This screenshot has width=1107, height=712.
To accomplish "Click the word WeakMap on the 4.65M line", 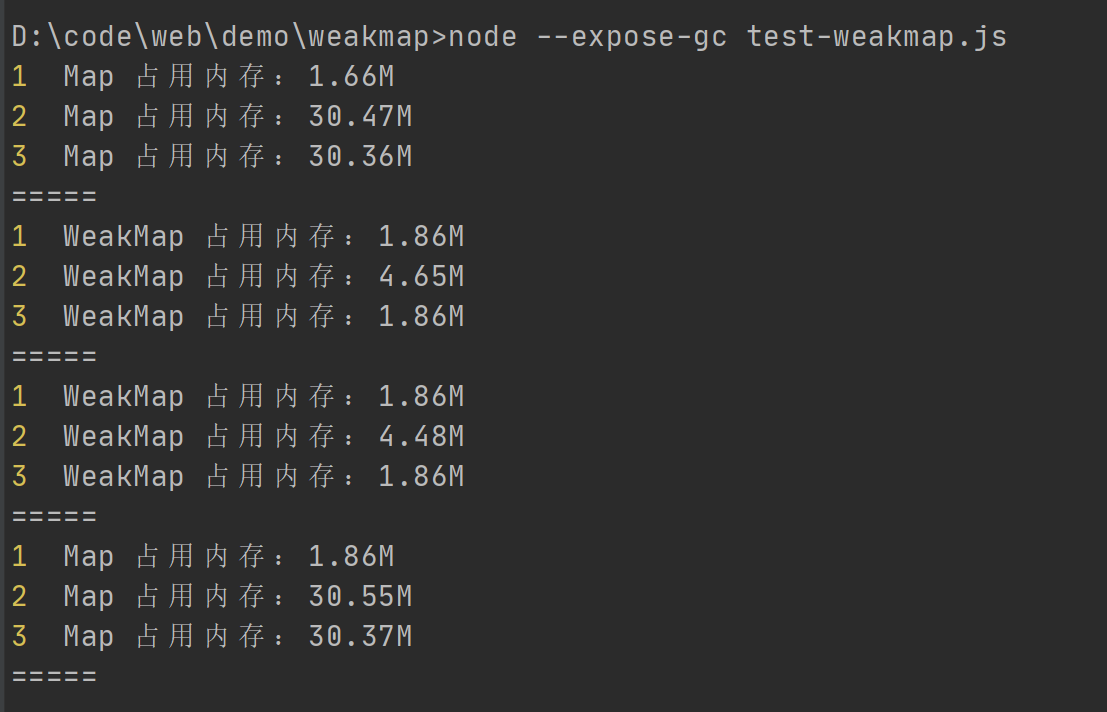I will click(x=124, y=277).
